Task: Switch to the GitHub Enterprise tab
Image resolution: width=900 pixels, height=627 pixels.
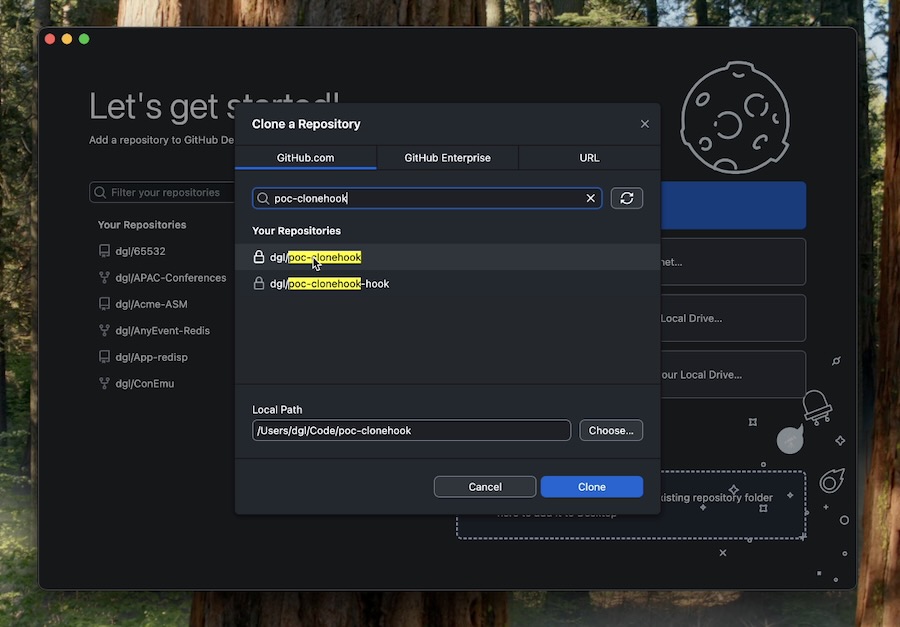Action: tap(447, 158)
